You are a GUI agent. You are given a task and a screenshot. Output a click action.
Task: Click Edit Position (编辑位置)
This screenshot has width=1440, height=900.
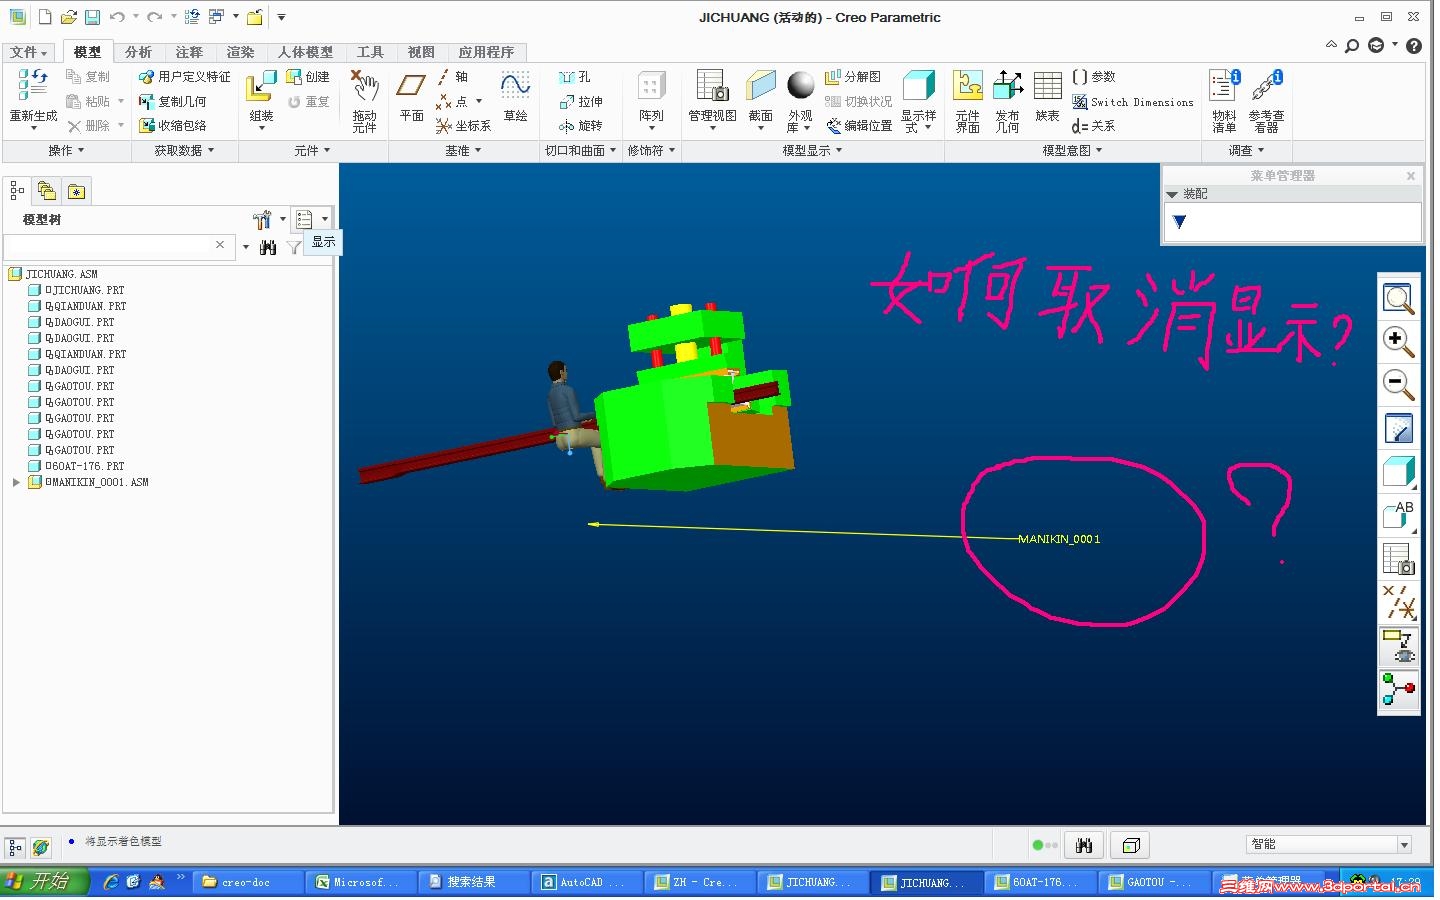(859, 126)
